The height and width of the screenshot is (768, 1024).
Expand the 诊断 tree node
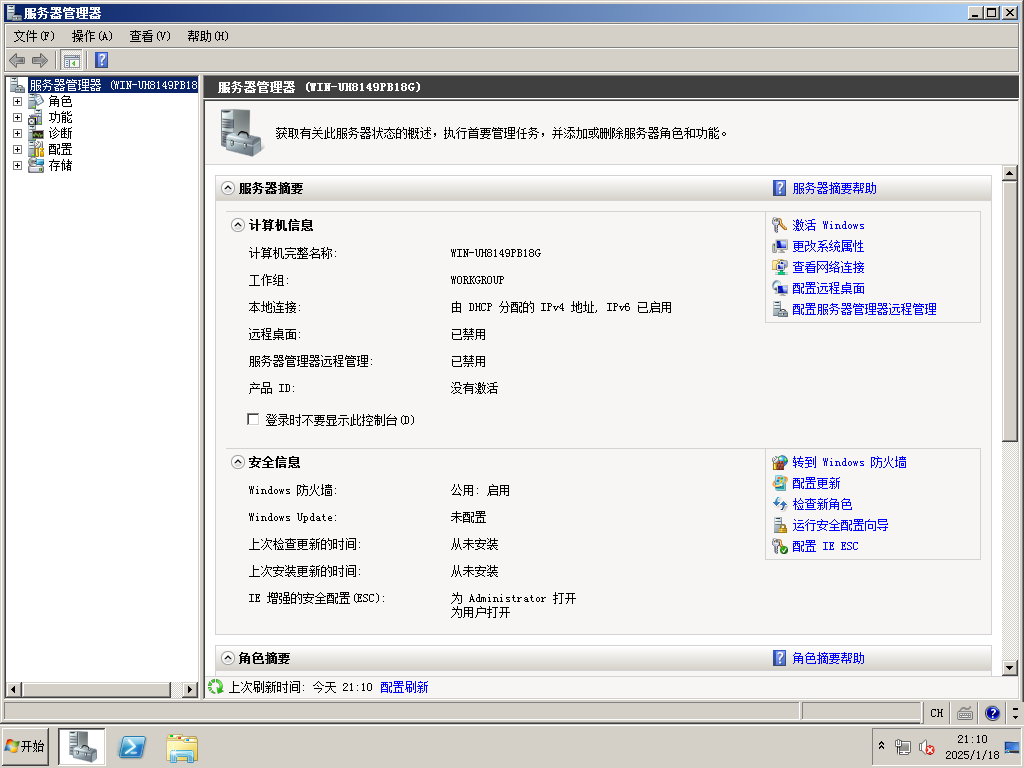(x=18, y=133)
